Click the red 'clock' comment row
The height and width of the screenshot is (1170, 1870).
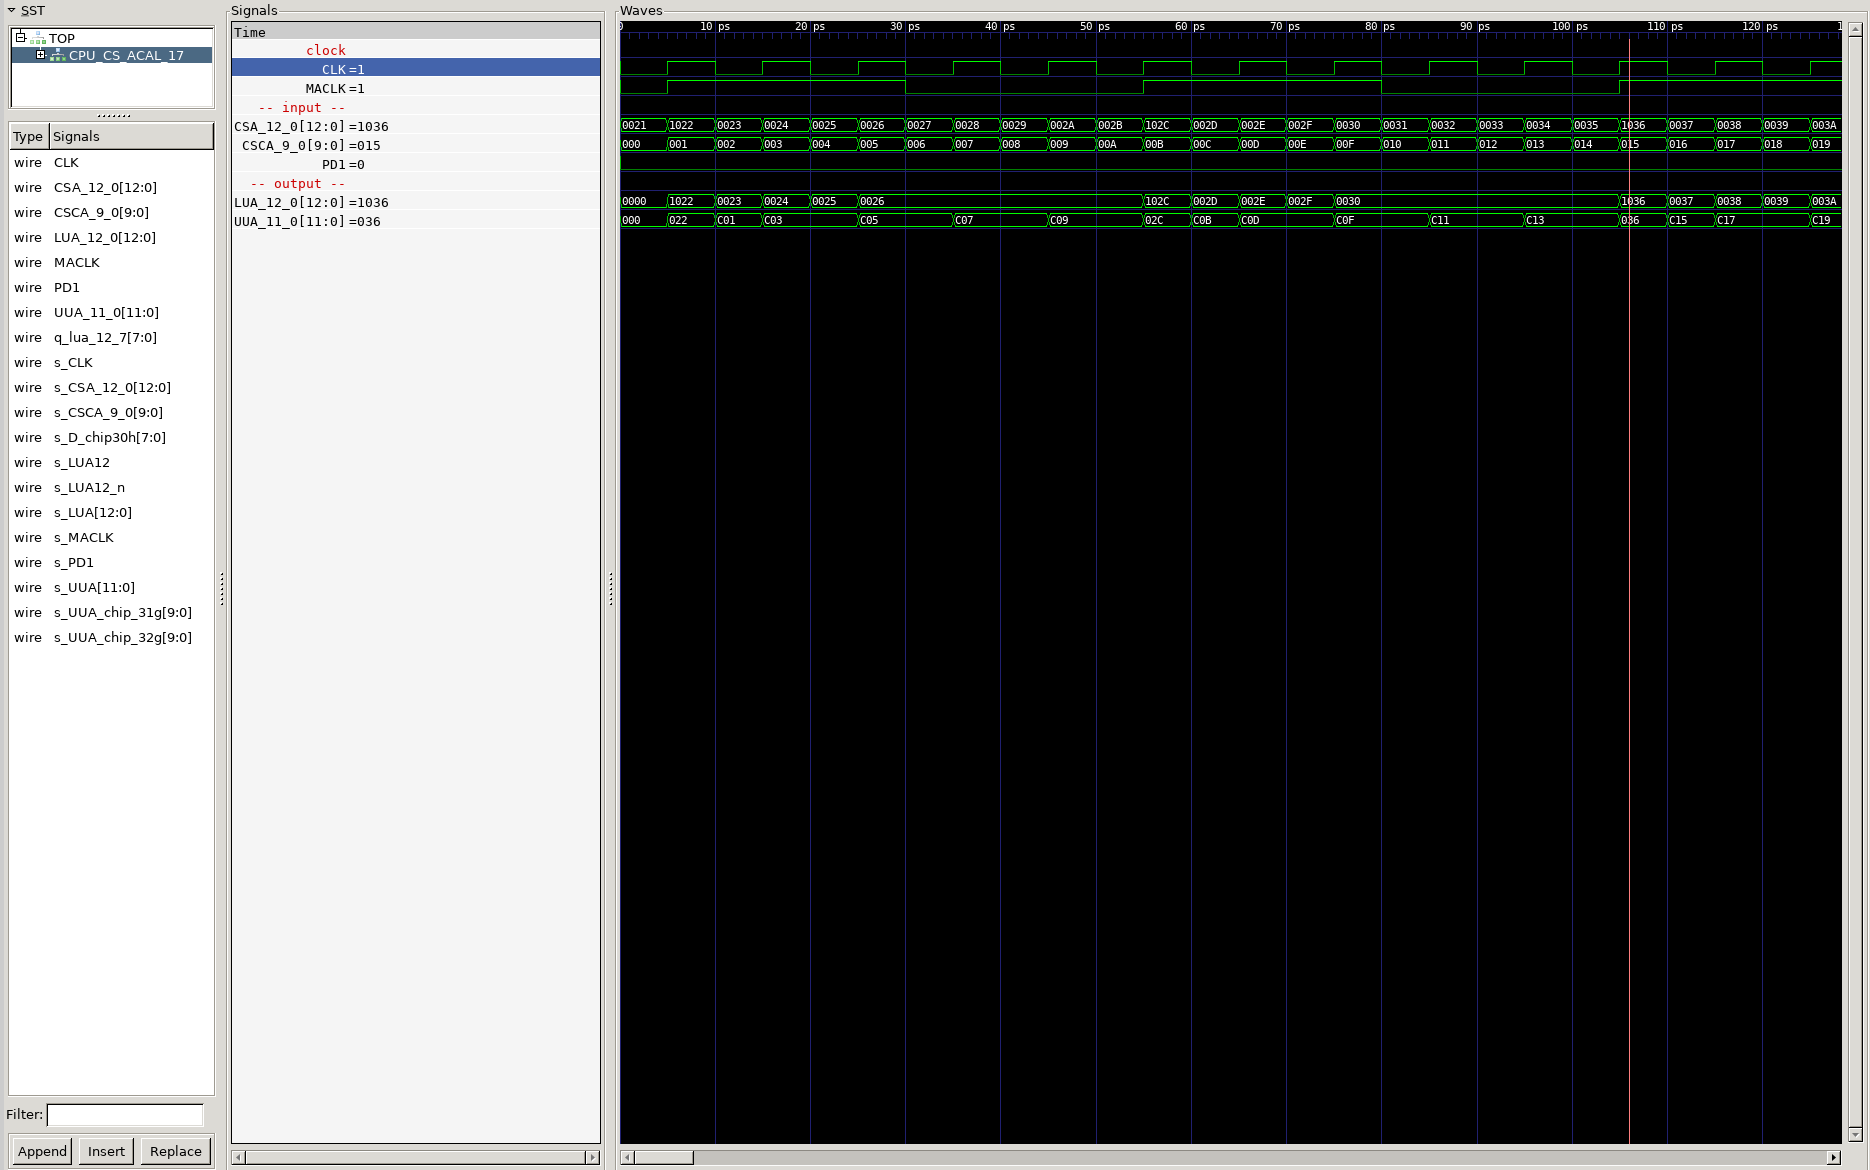[x=416, y=50]
